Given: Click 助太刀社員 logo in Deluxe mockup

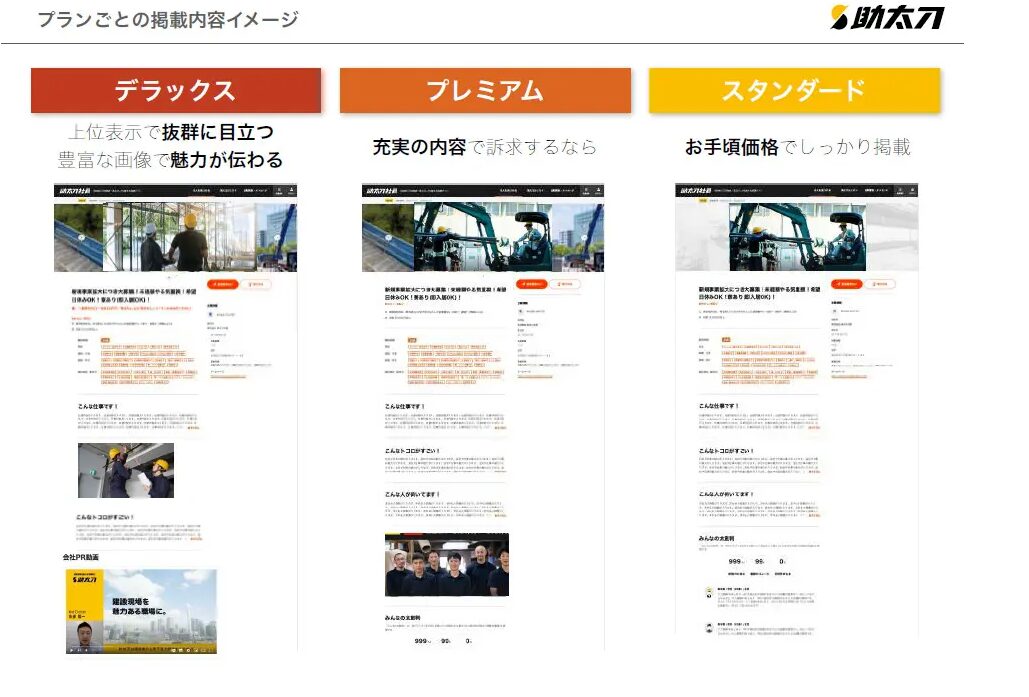Looking at the screenshot, I should click(74, 191).
